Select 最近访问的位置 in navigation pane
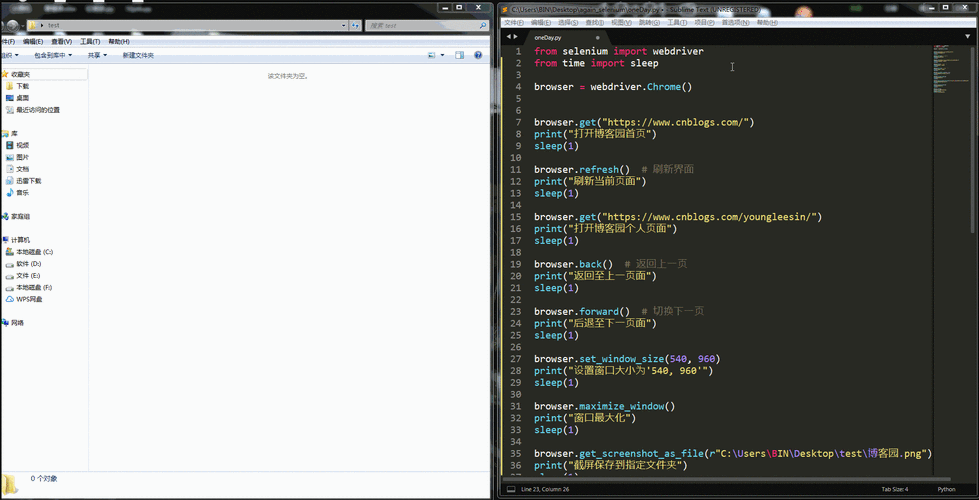The height and width of the screenshot is (500, 979). point(37,110)
